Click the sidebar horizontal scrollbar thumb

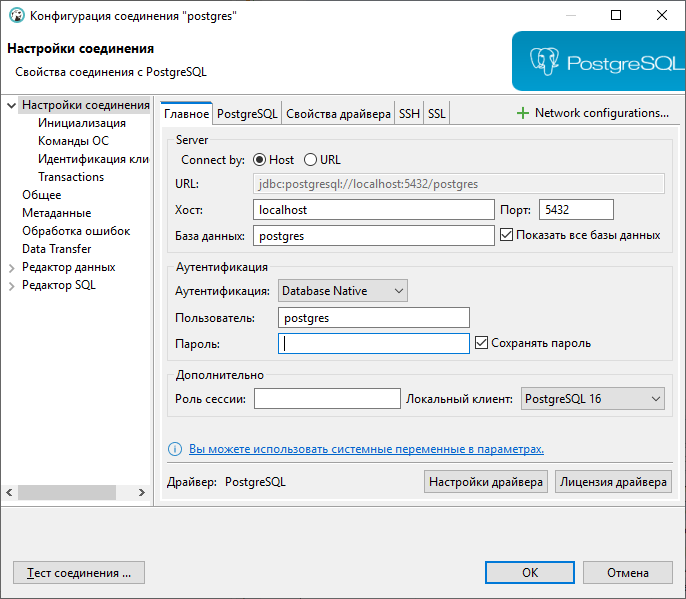pyautogui.click(x=67, y=492)
